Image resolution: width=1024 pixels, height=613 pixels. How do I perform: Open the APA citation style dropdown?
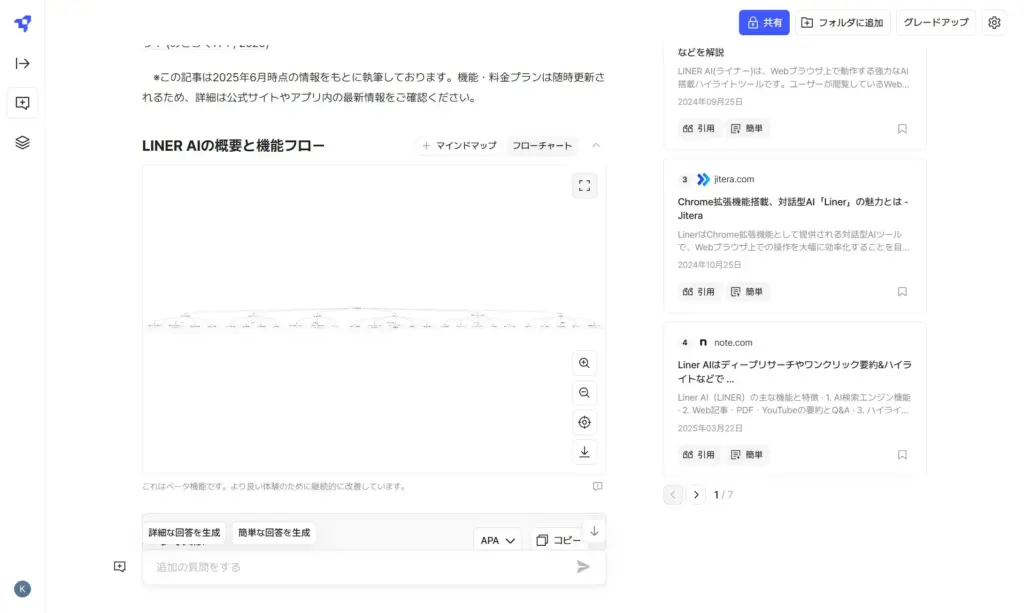click(497, 540)
